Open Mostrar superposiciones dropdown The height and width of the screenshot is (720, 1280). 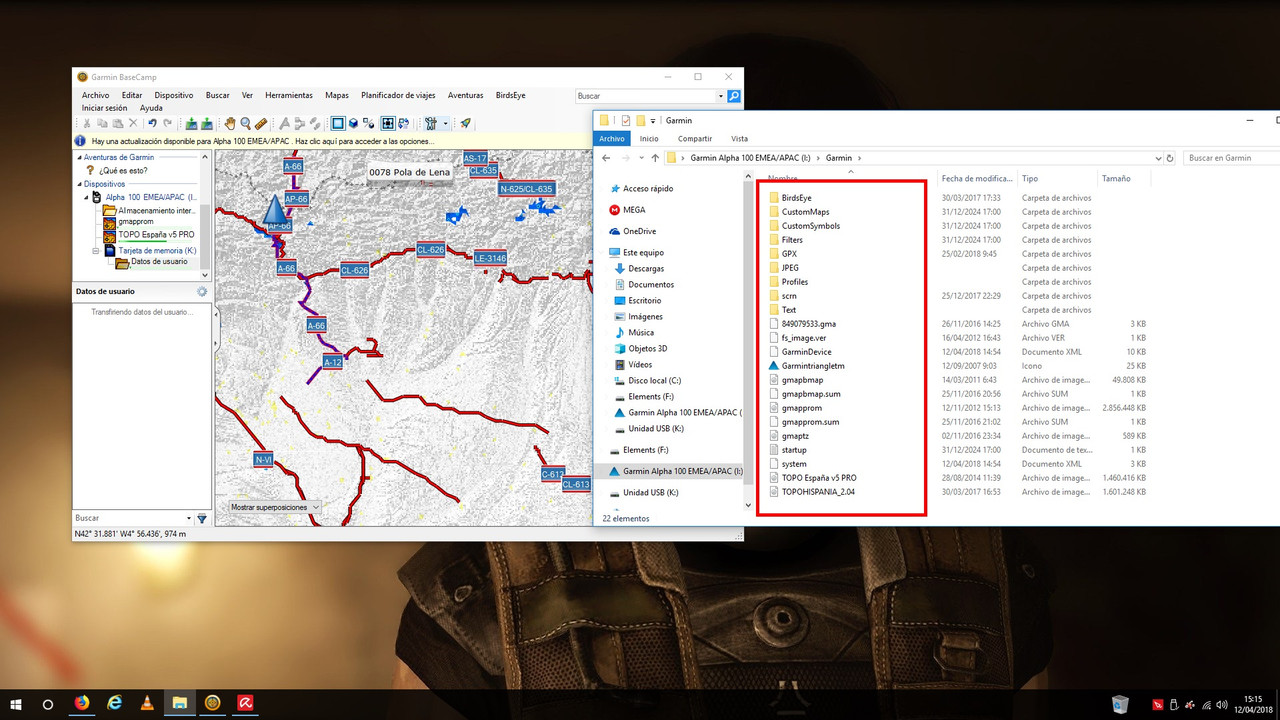pos(274,507)
